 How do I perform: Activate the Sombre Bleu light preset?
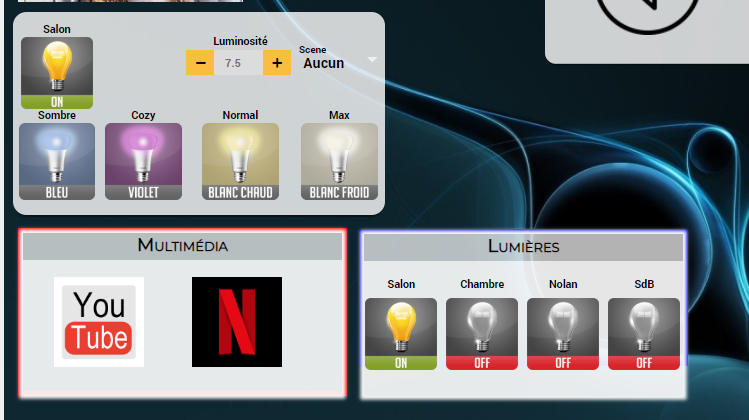pyautogui.click(x=57, y=162)
